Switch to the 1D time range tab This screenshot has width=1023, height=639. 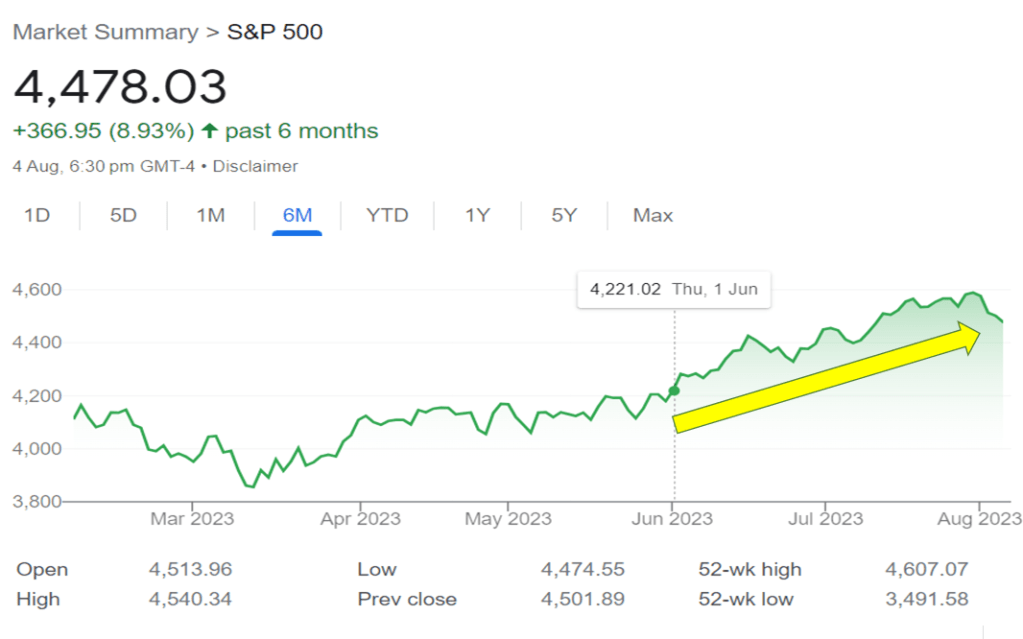point(37,215)
